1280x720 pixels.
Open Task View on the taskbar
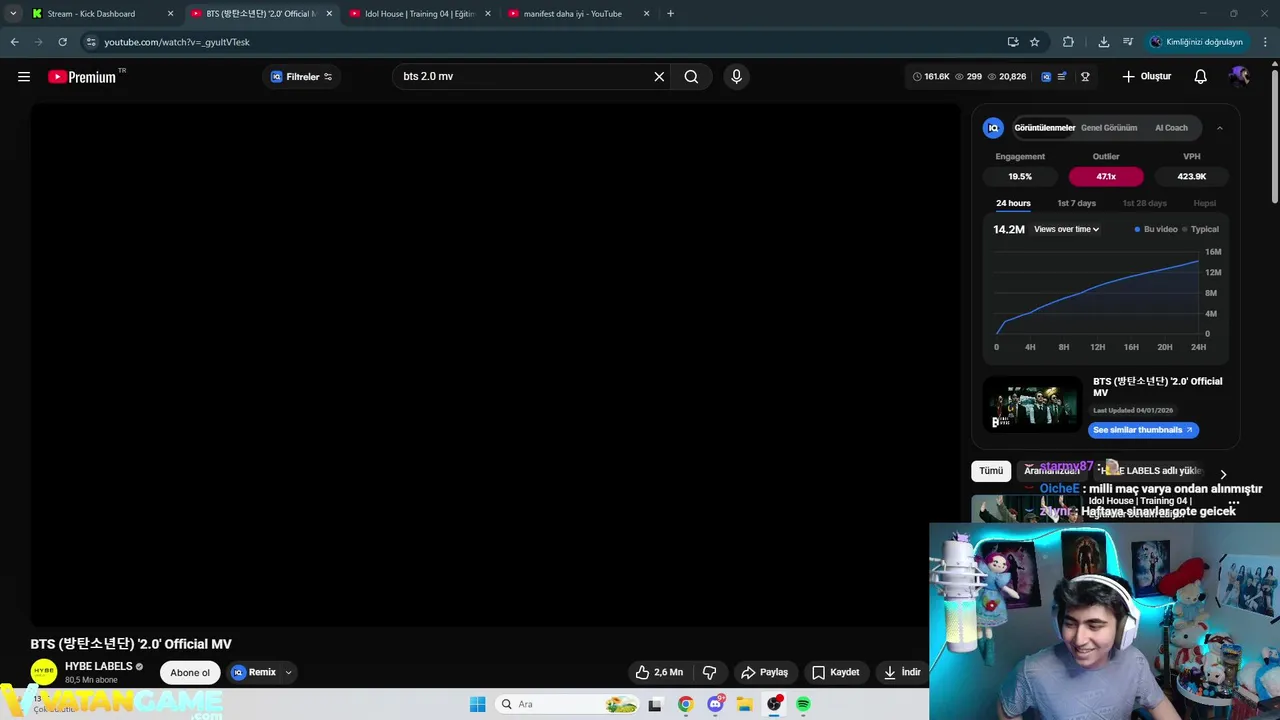coord(655,704)
